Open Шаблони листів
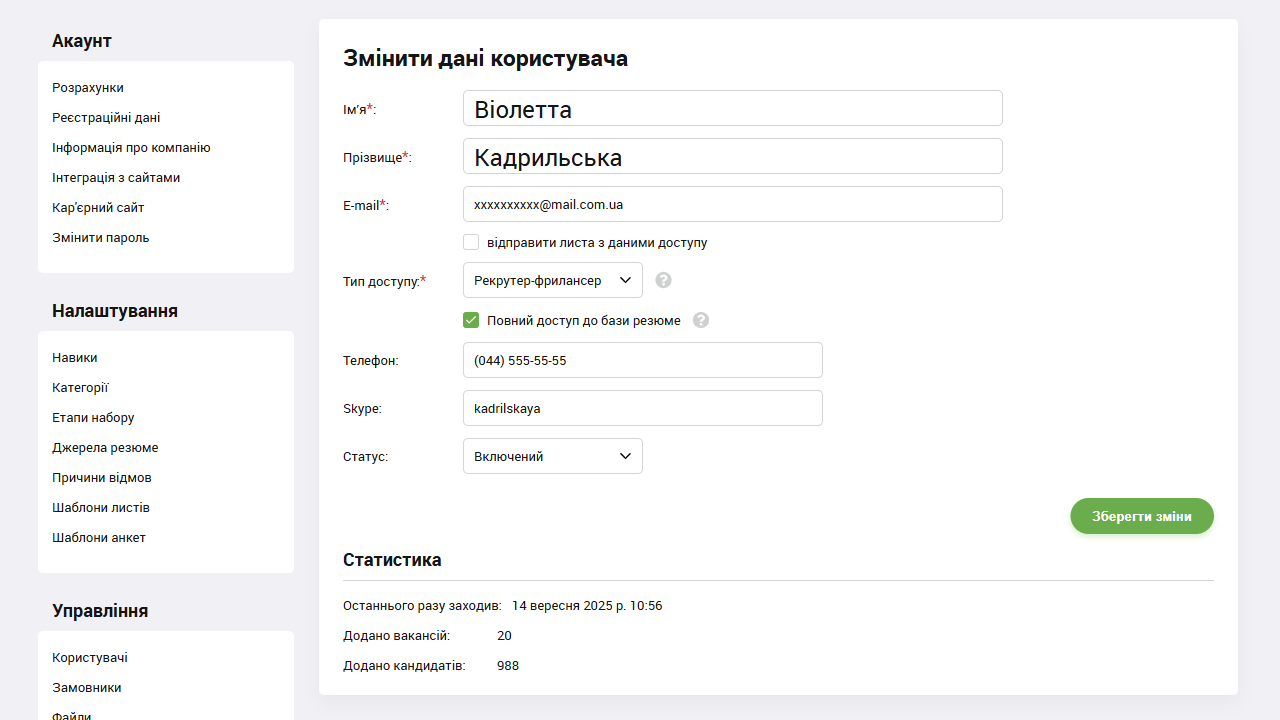 coord(101,507)
